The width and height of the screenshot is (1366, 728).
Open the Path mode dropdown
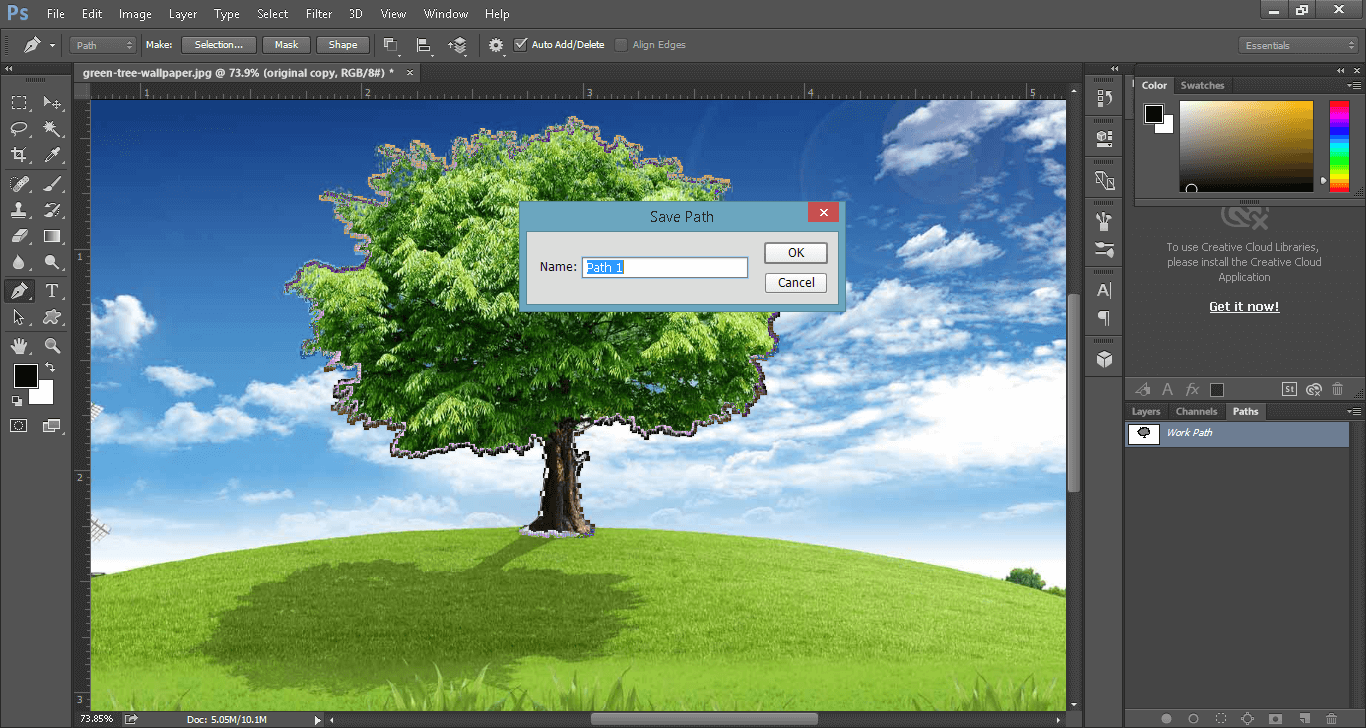pos(103,45)
